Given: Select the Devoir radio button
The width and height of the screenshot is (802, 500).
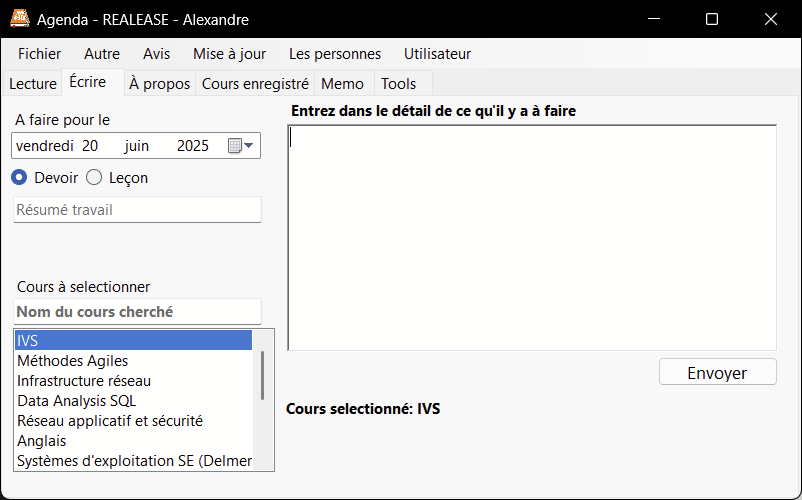Looking at the screenshot, I should (x=19, y=177).
